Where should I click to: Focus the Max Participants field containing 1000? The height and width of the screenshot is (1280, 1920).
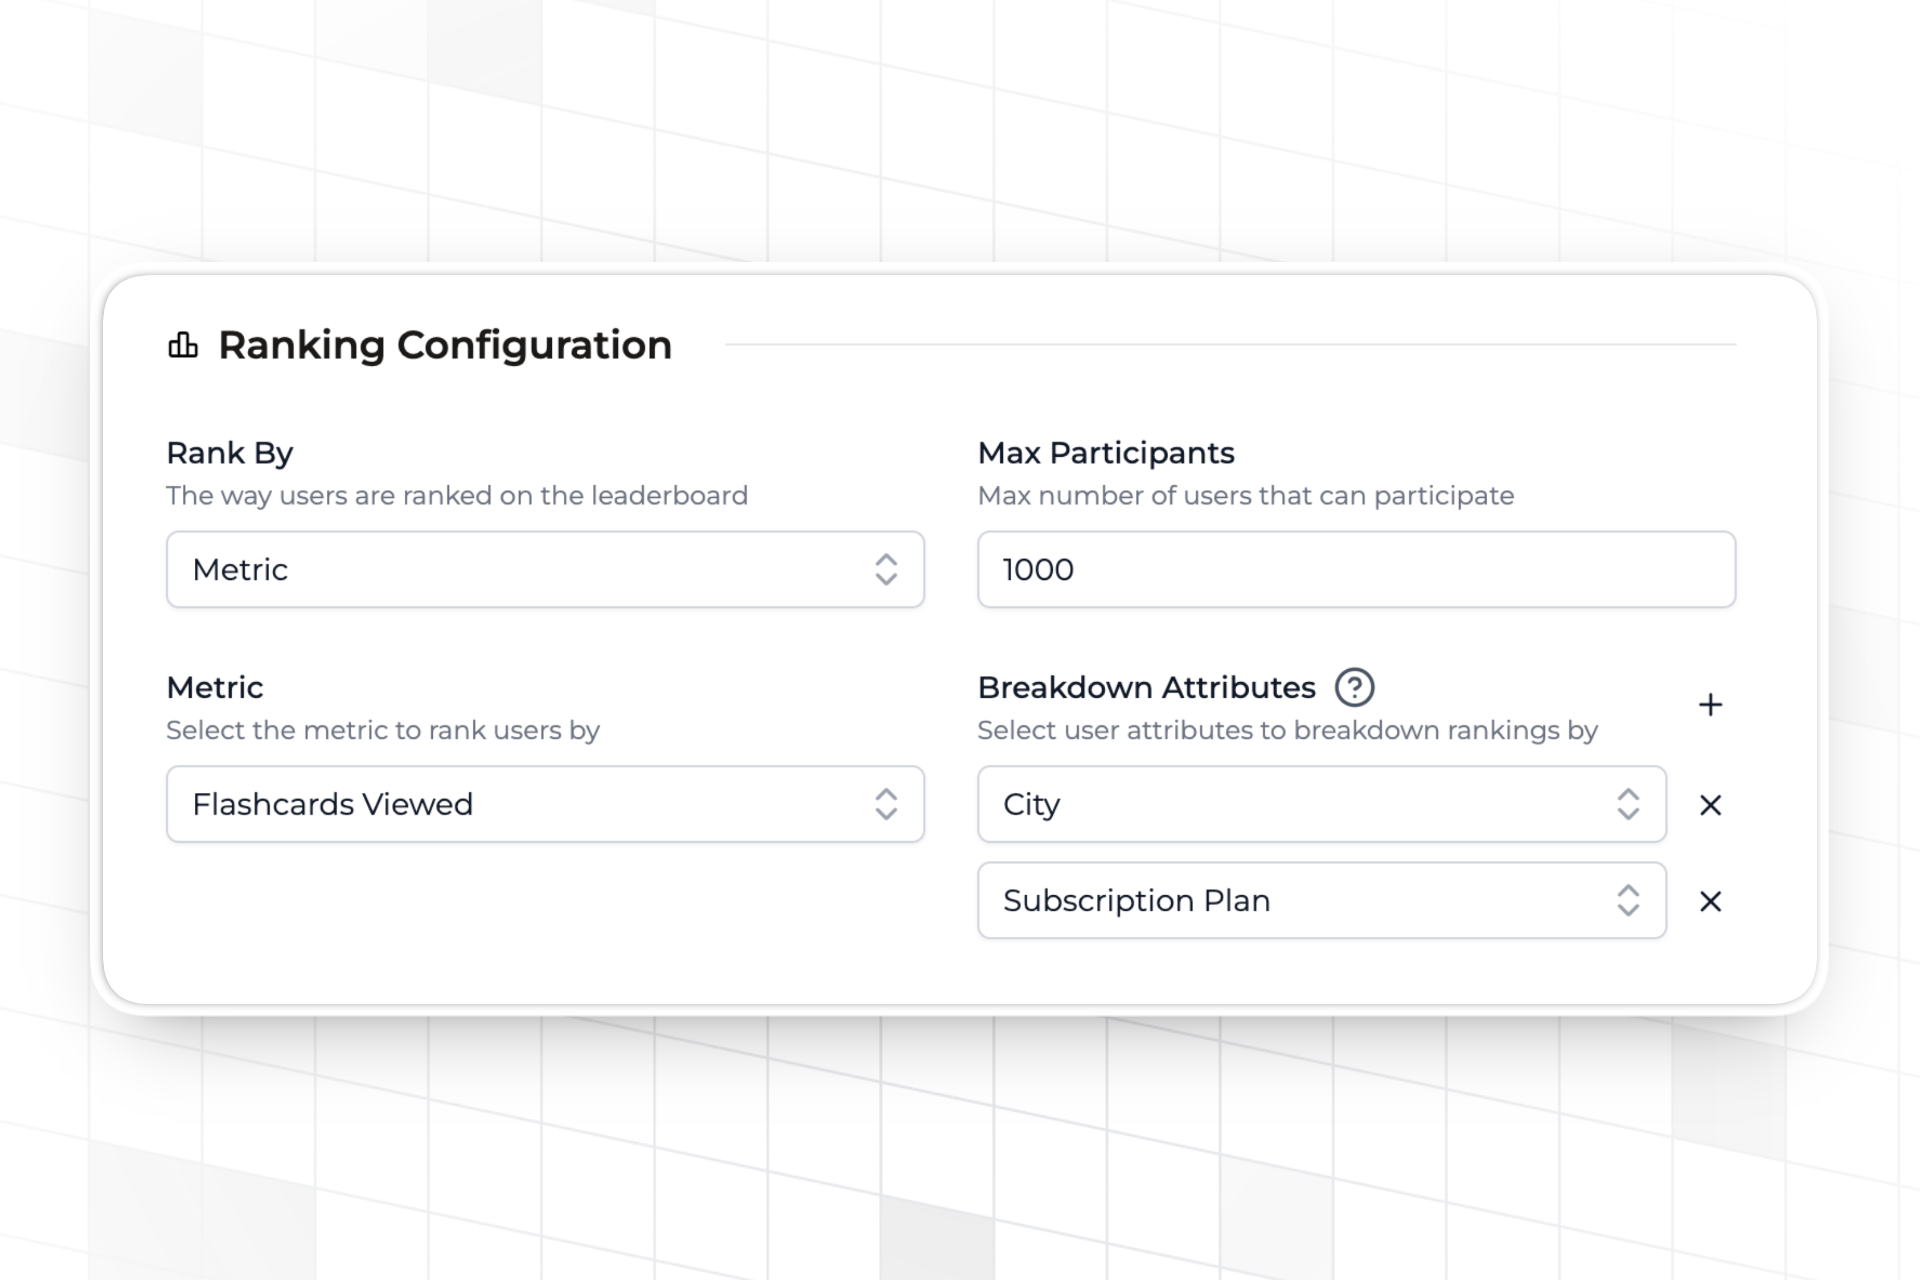pyautogui.click(x=1356, y=569)
